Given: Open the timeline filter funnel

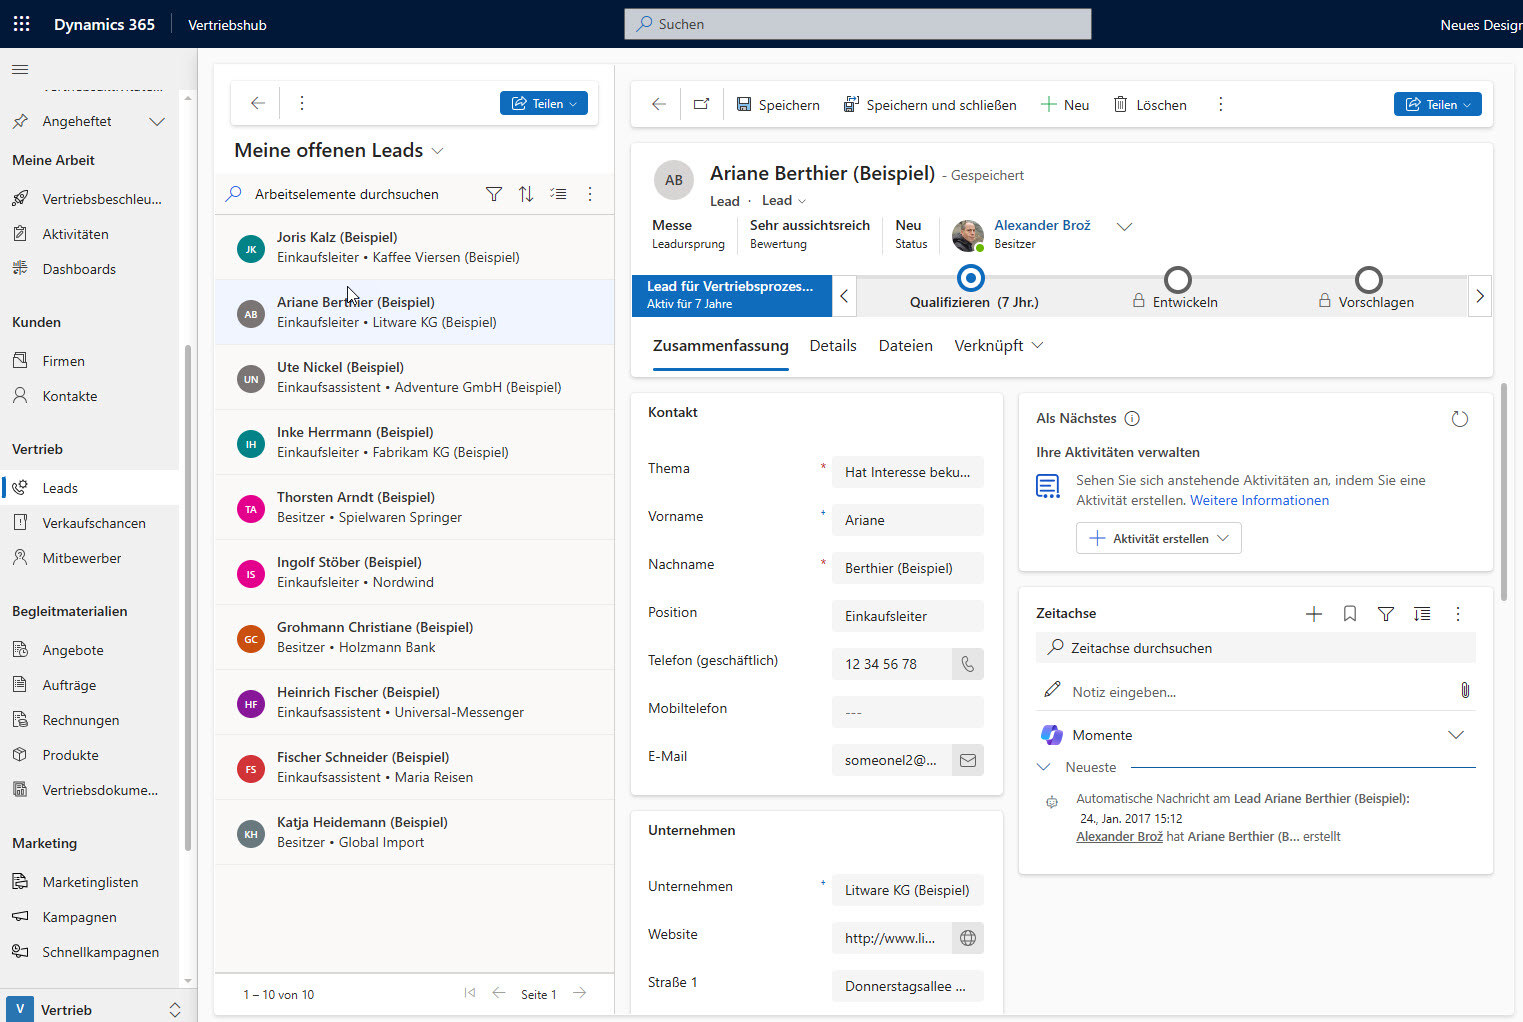Looking at the screenshot, I should click(x=1386, y=614).
